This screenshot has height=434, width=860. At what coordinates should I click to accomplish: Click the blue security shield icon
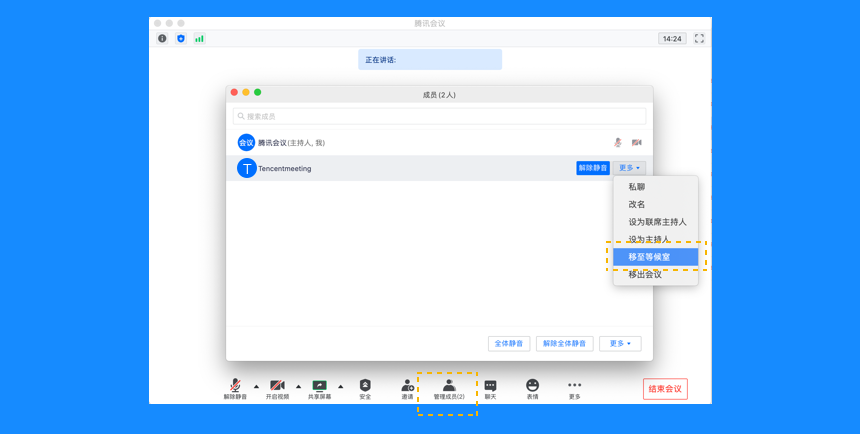[x=181, y=38]
